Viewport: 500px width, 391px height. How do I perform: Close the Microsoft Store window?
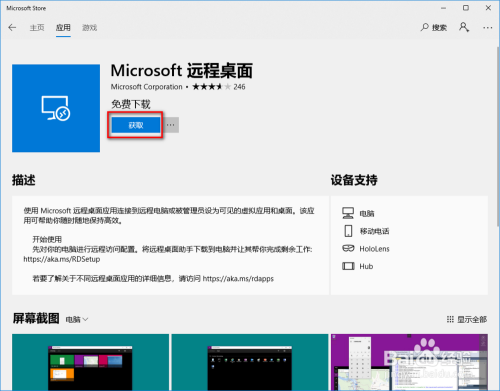coord(488,8)
